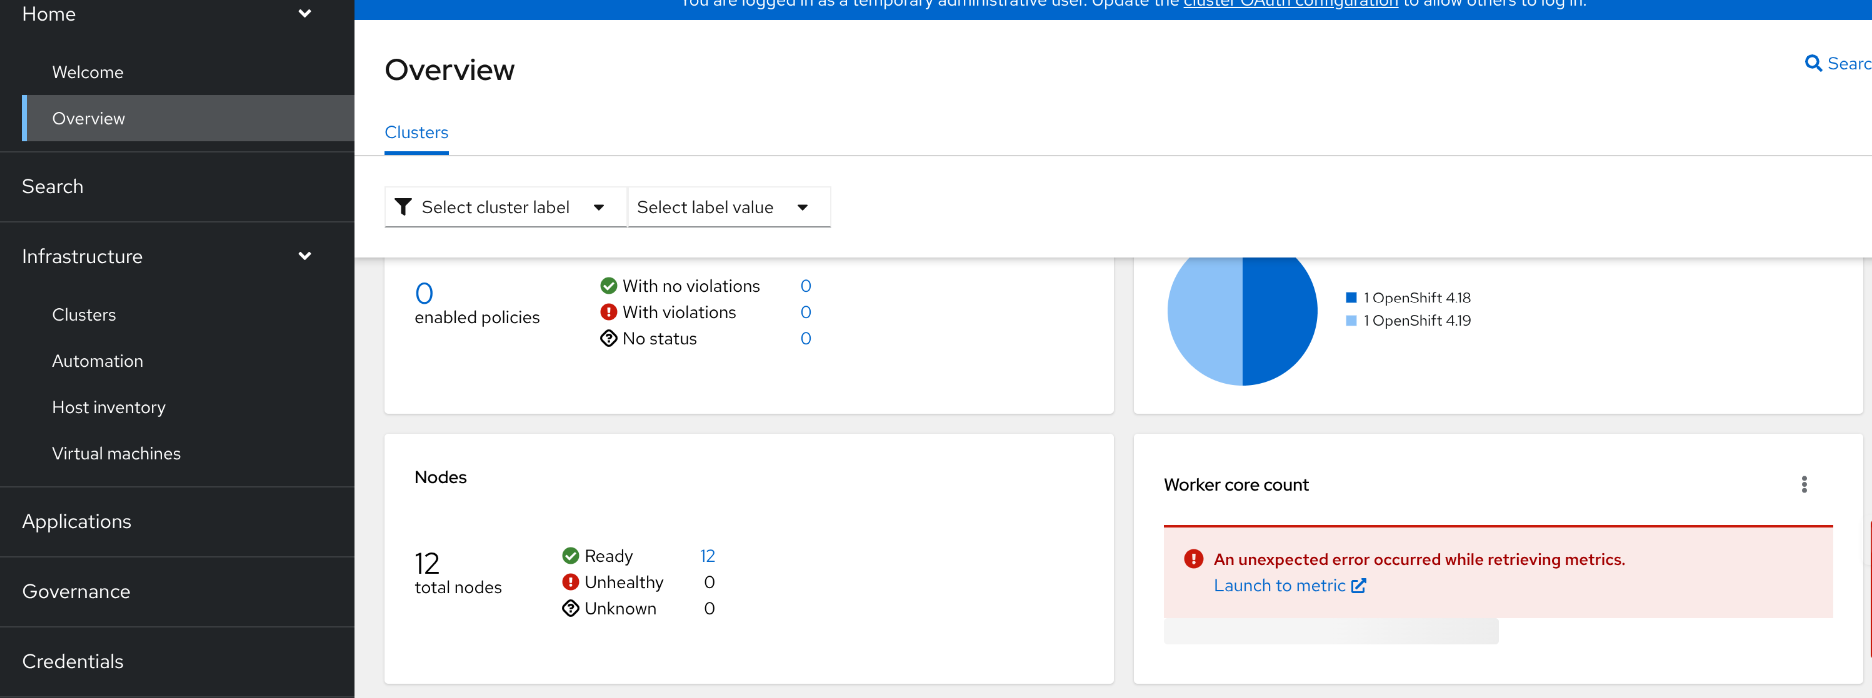
Task: Collapse the Home navigation section
Action: pos(304,14)
